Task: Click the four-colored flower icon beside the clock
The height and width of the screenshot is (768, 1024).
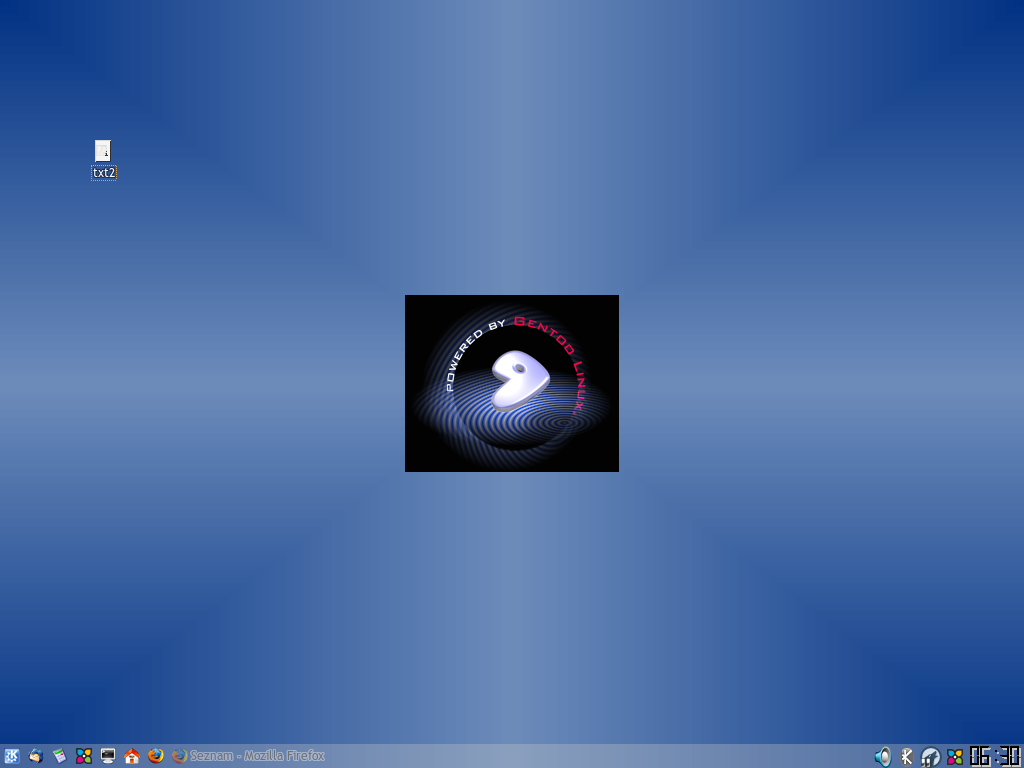Action: (955, 756)
